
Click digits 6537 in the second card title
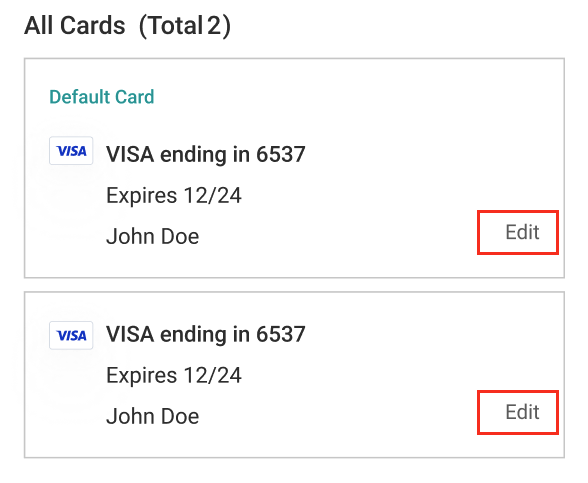coord(280,334)
